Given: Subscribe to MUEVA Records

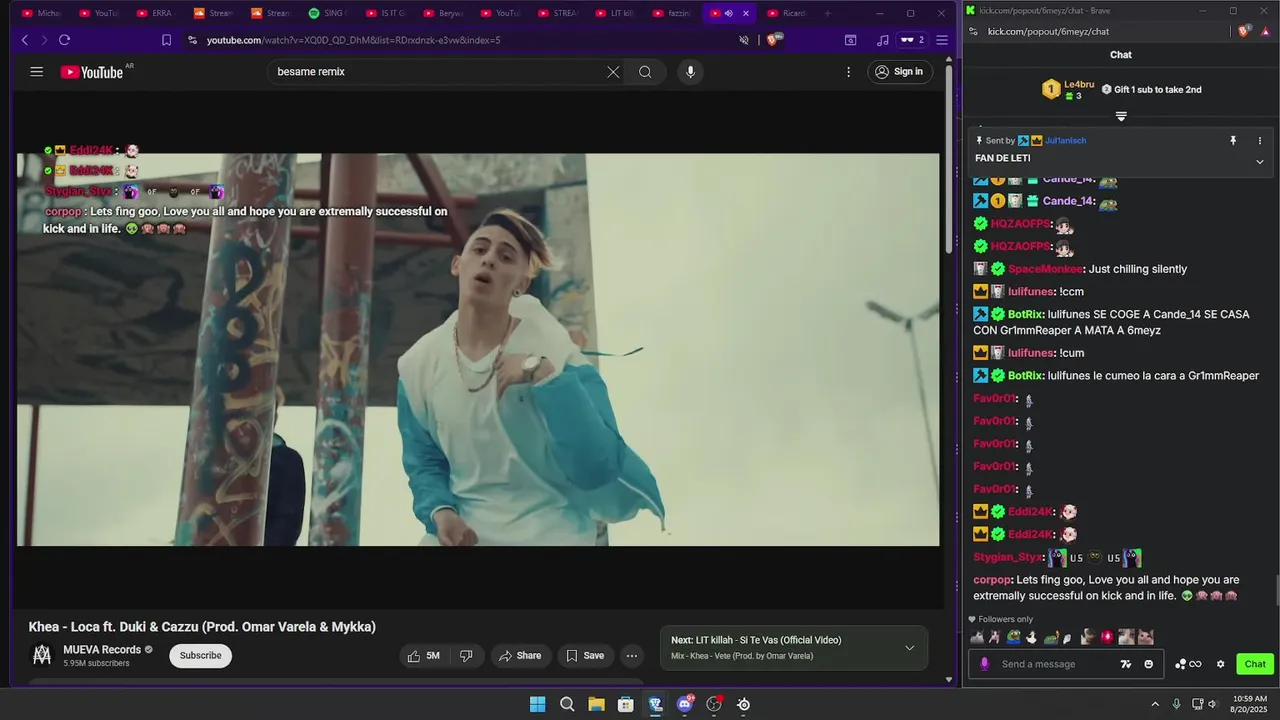Looking at the screenshot, I should click(200, 656).
